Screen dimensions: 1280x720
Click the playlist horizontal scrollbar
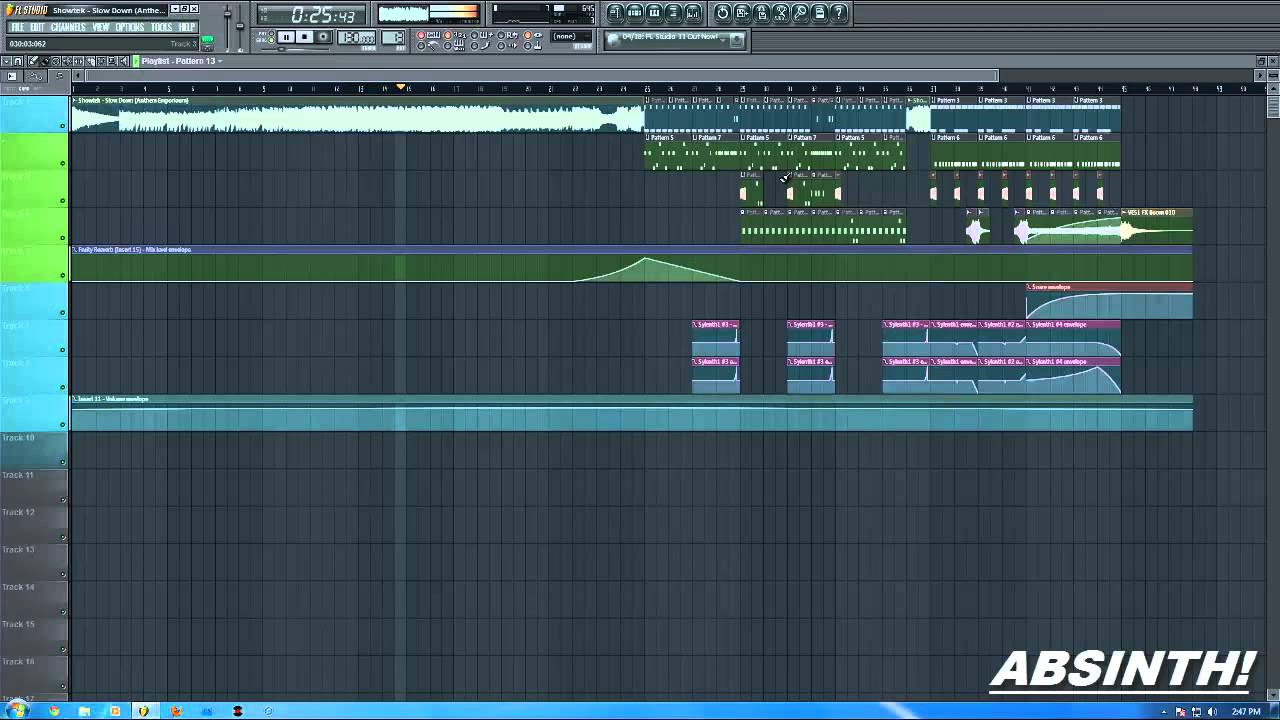tap(540, 76)
